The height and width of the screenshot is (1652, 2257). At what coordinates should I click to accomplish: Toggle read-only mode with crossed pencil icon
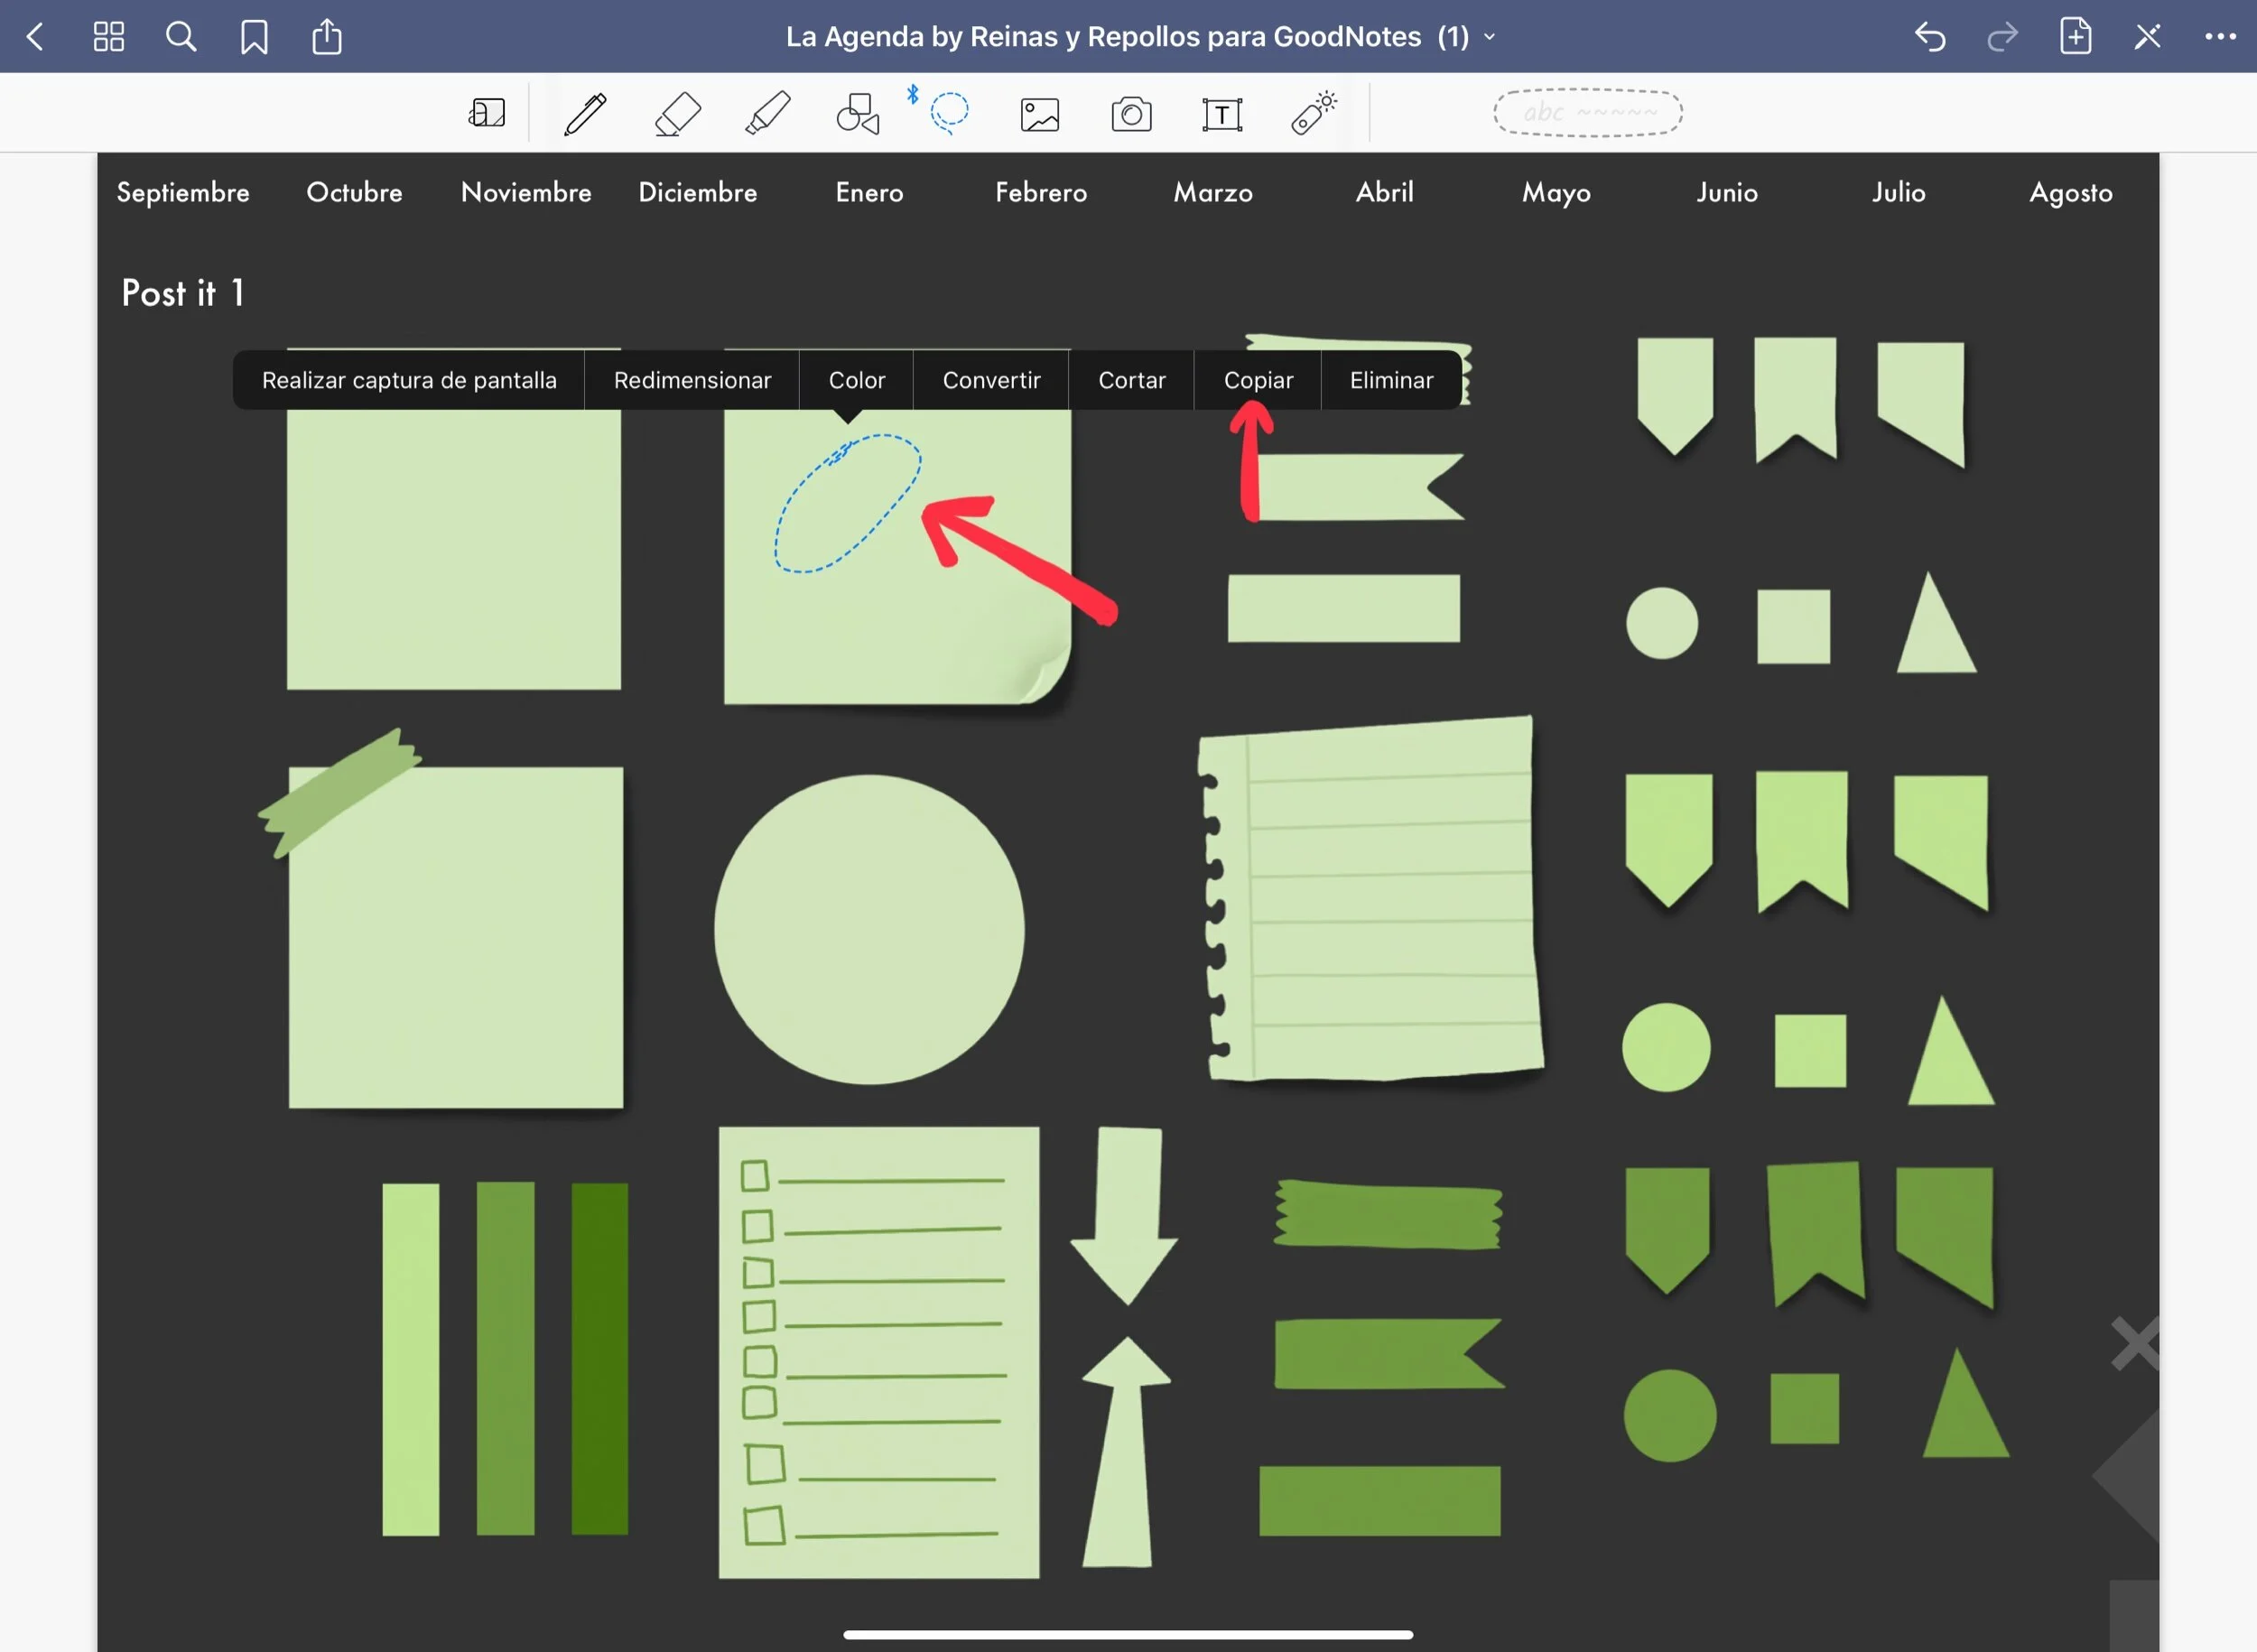2147,37
